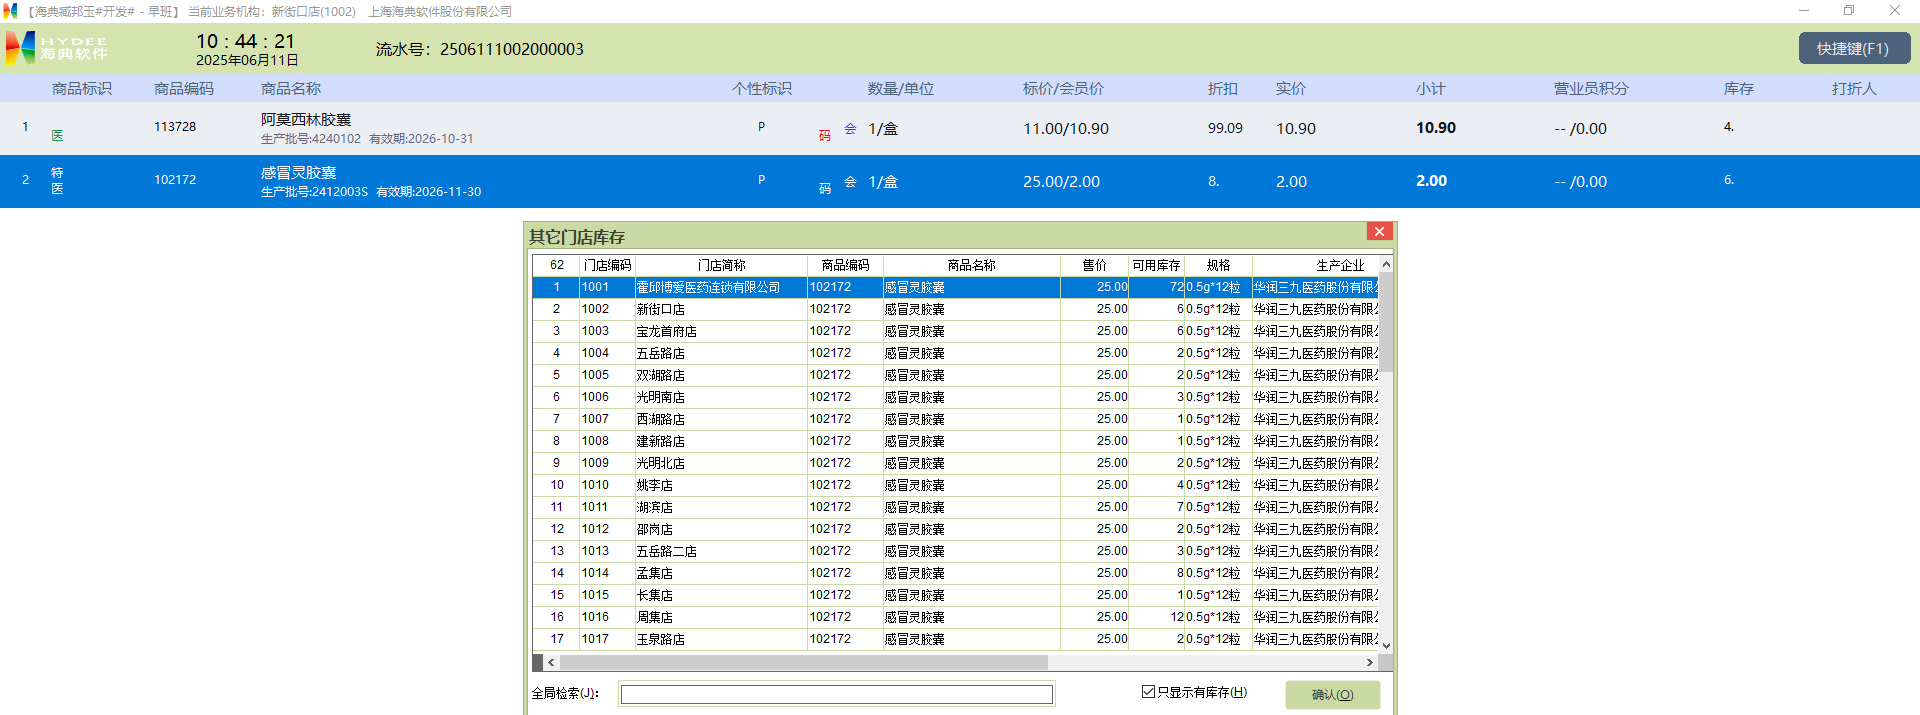Click the horizontal scrollbar thumb of the store list
Viewport: 1920px width, 715px height.
pyautogui.click(x=803, y=662)
